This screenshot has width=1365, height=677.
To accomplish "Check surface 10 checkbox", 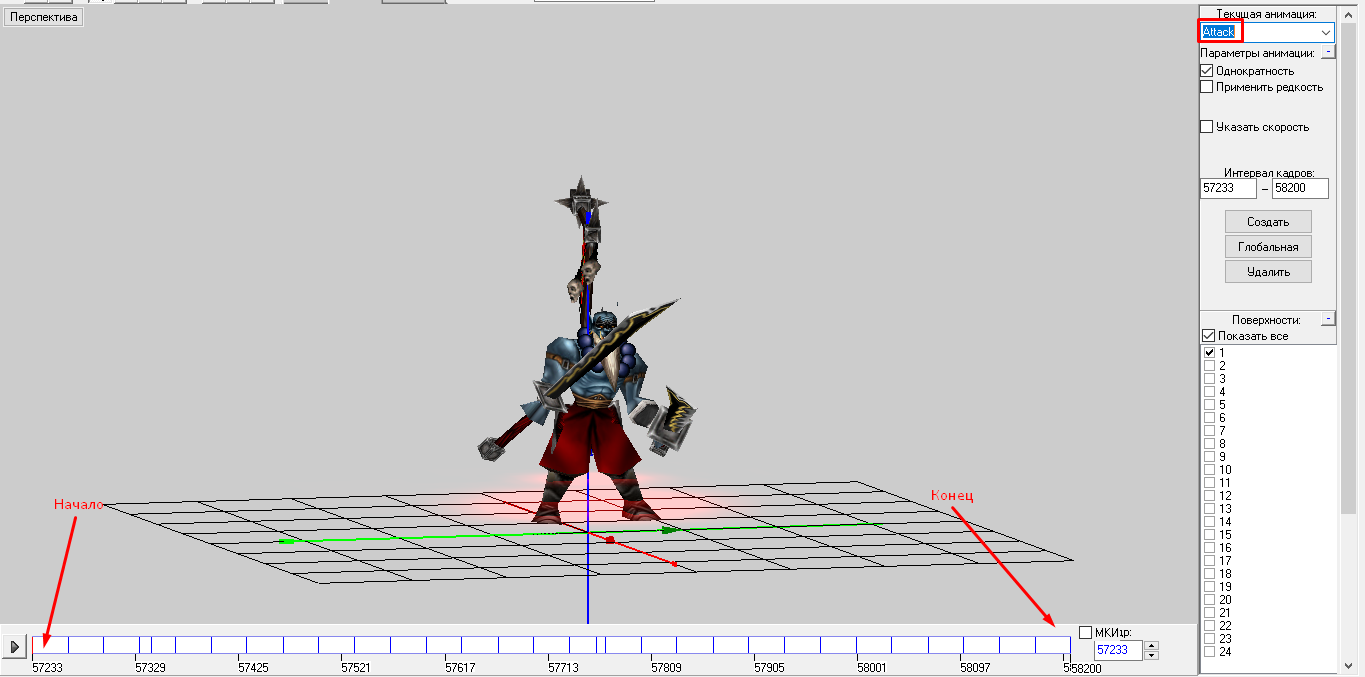I will (x=1209, y=470).
